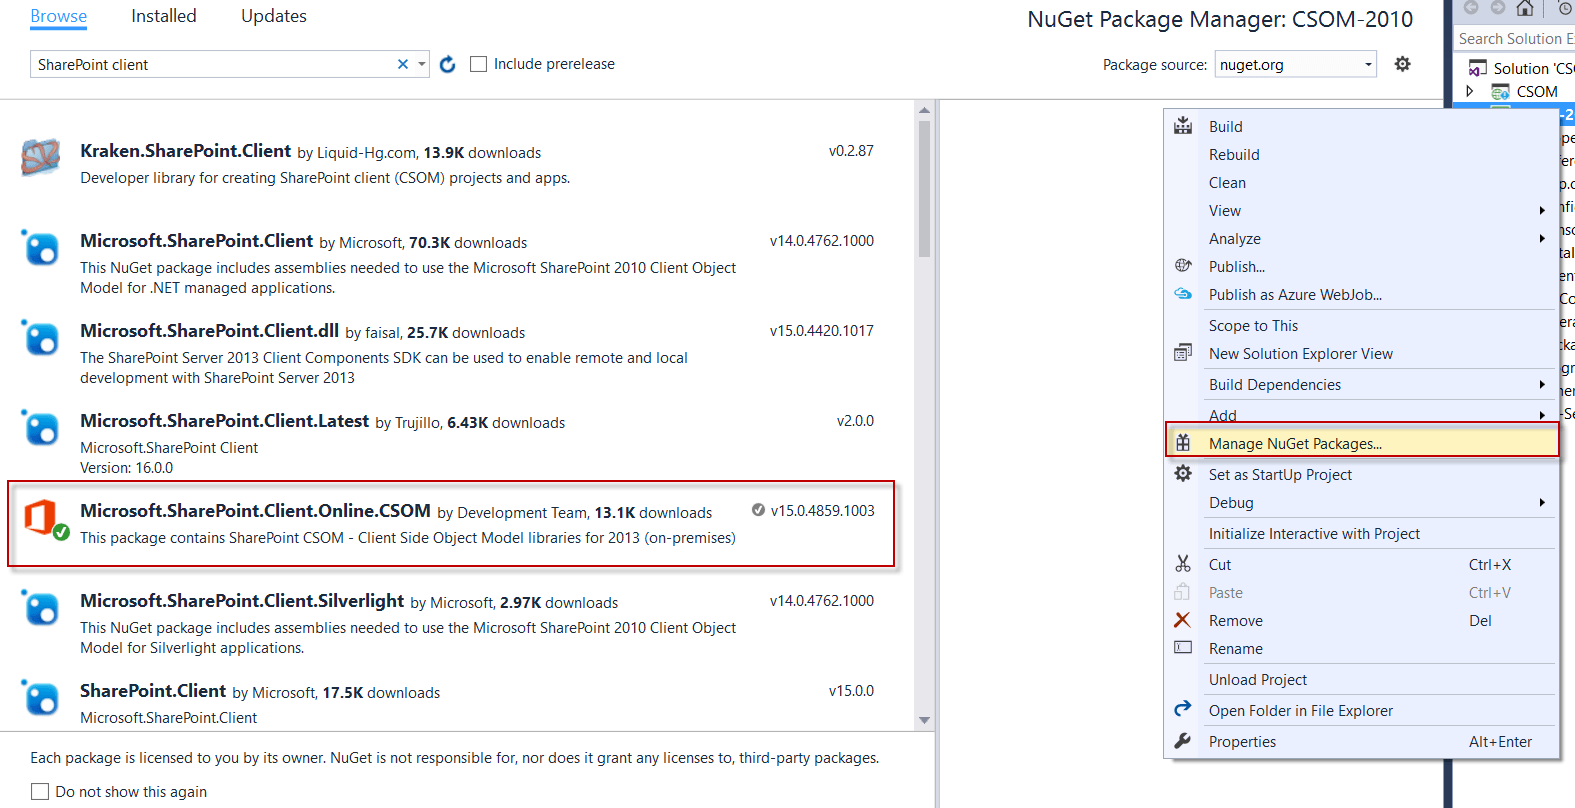Click the SharePoint.Client.Silverlight package icon

click(x=41, y=607)
